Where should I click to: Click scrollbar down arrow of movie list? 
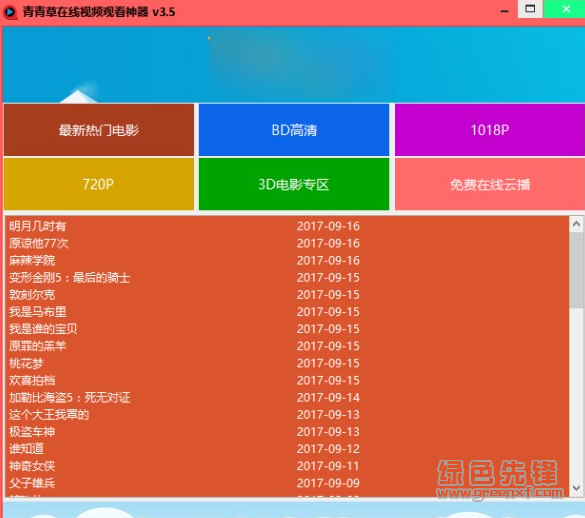pos(576,488)
